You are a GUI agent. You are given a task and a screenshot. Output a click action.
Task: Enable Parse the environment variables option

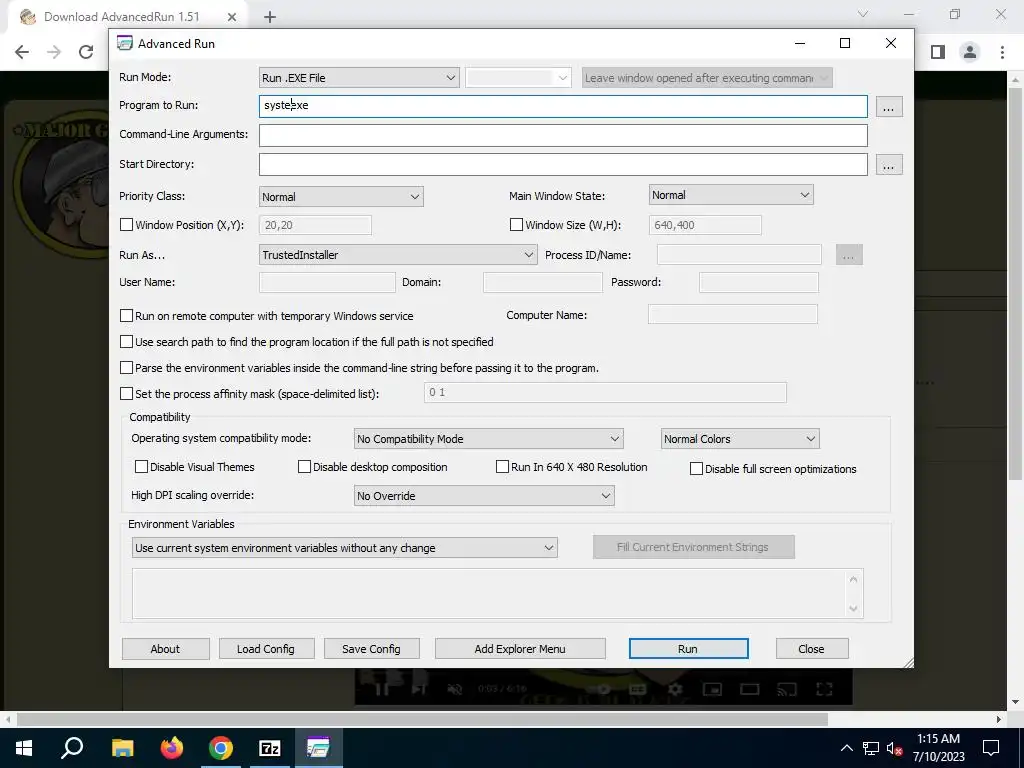(x=127, y=368)
